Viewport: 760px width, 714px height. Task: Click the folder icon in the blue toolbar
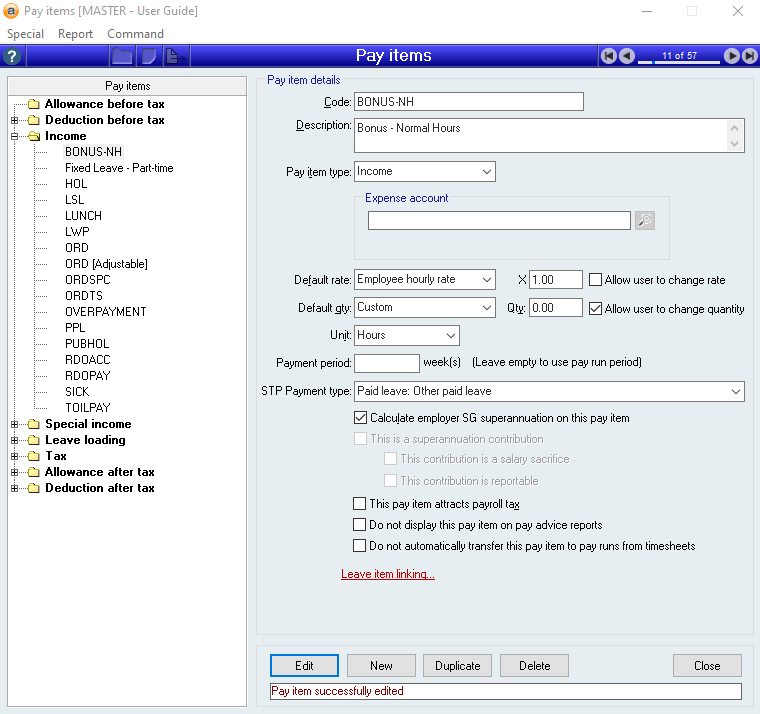122,56
